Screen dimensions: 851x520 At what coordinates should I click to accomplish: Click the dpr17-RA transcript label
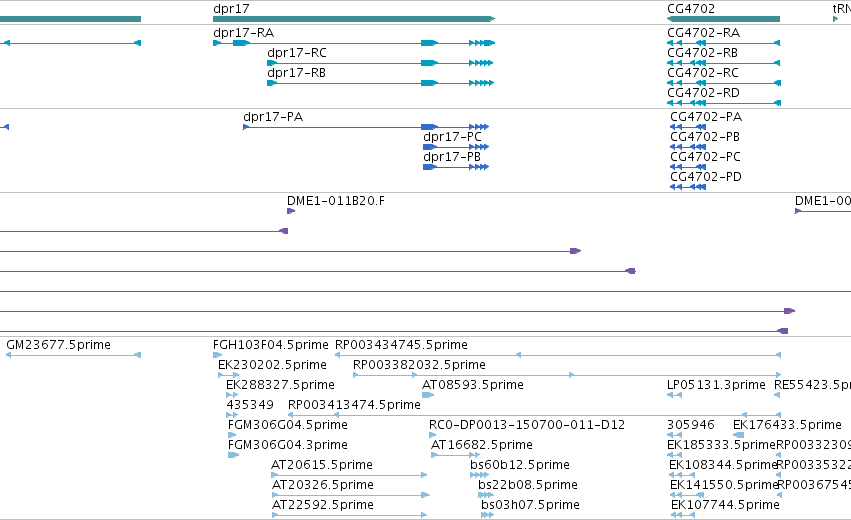(244, 33)
